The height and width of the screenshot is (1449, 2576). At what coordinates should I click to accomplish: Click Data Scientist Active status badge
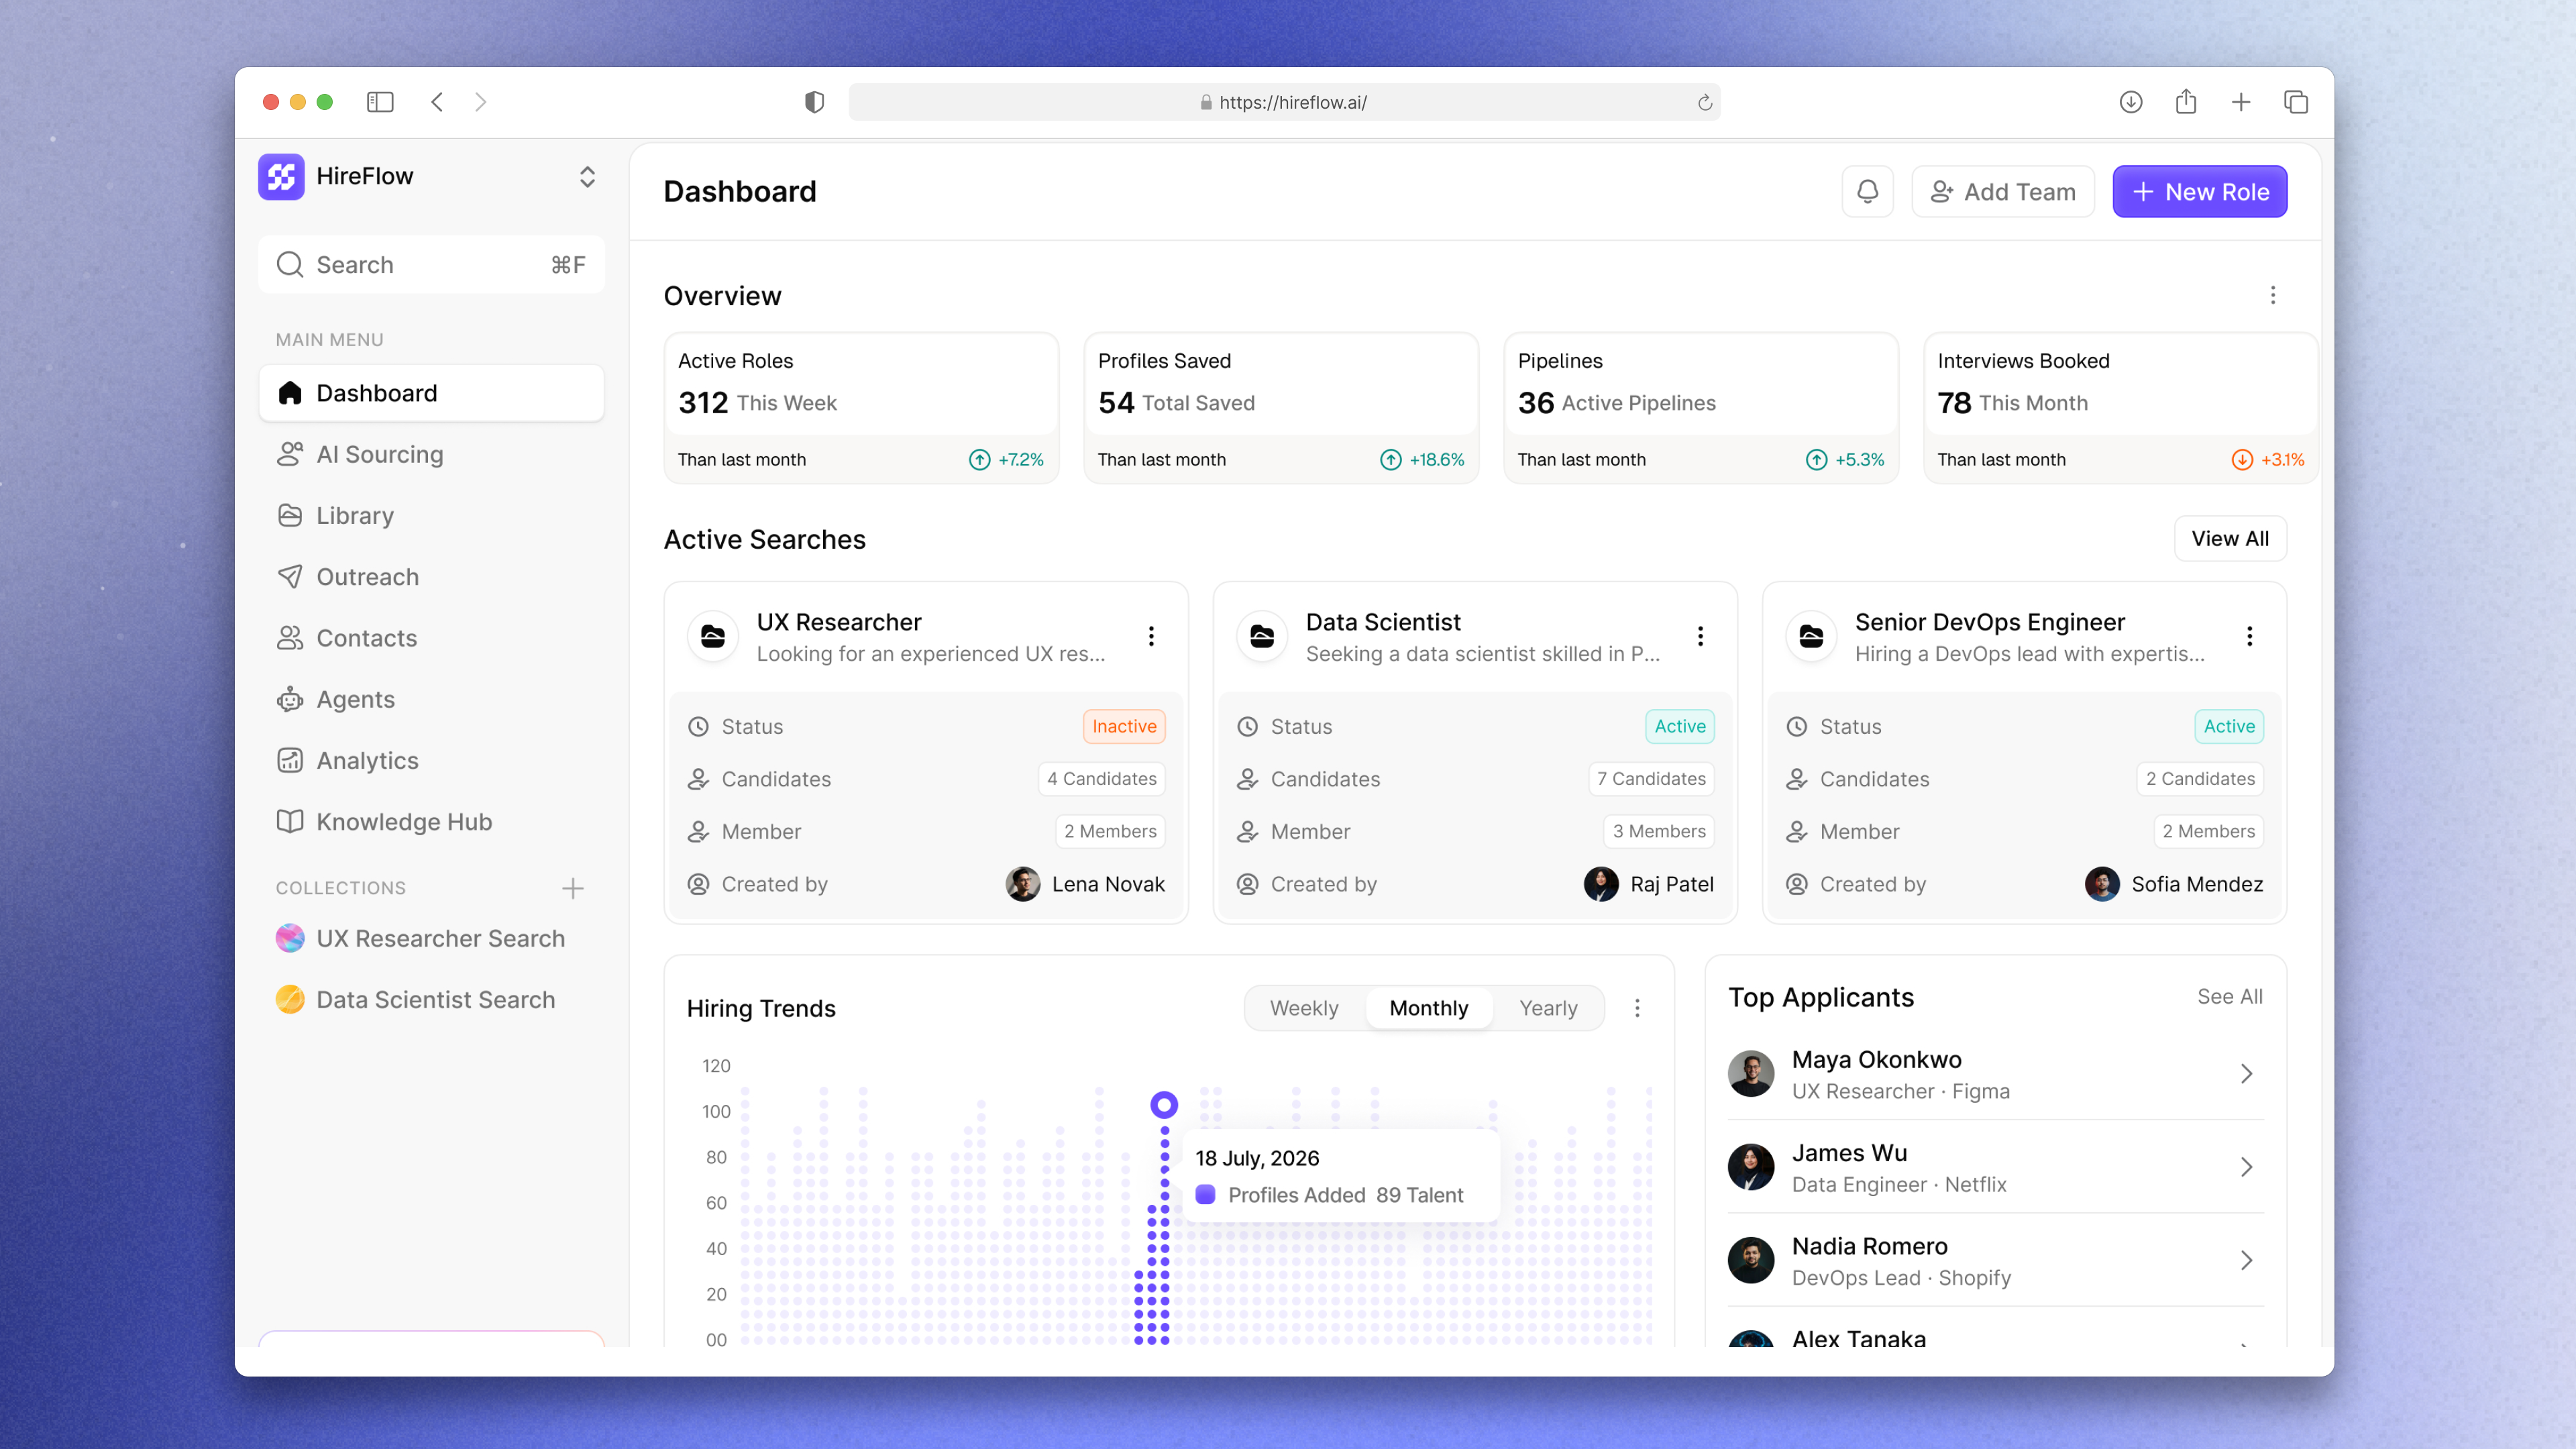click(1680, 726)
